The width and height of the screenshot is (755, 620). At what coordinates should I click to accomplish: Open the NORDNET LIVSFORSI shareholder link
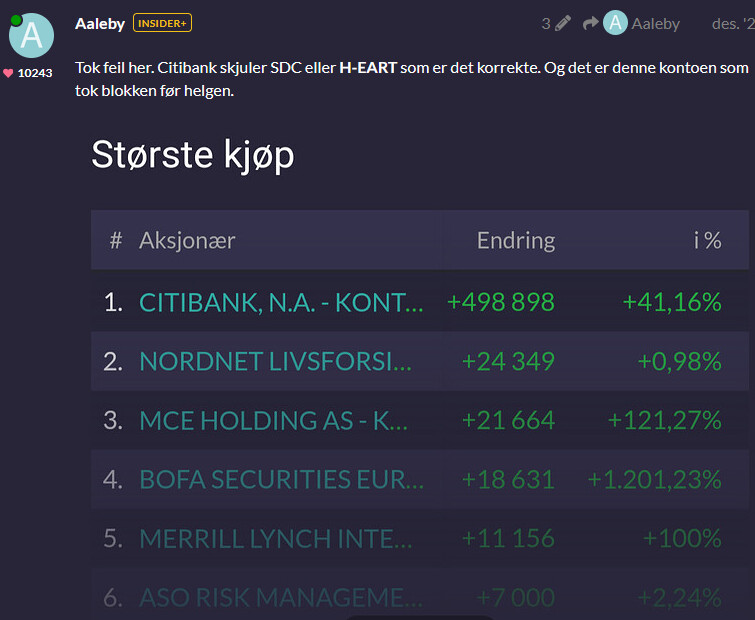[x=275, y=361]
